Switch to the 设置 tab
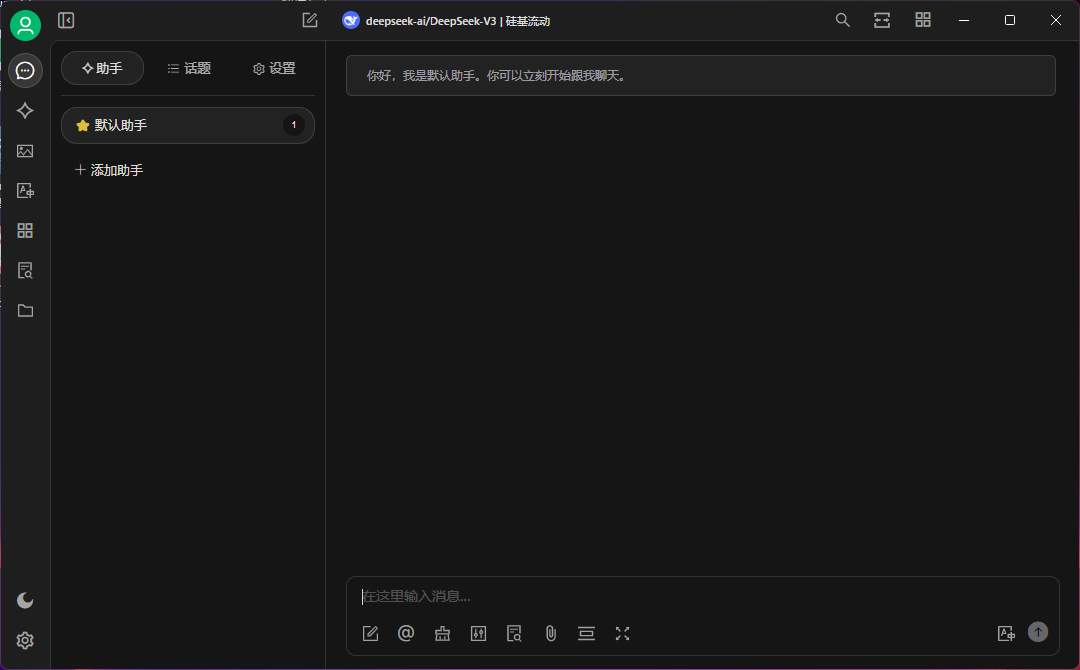The image size is (1080, 670). [x=274, y=68]
